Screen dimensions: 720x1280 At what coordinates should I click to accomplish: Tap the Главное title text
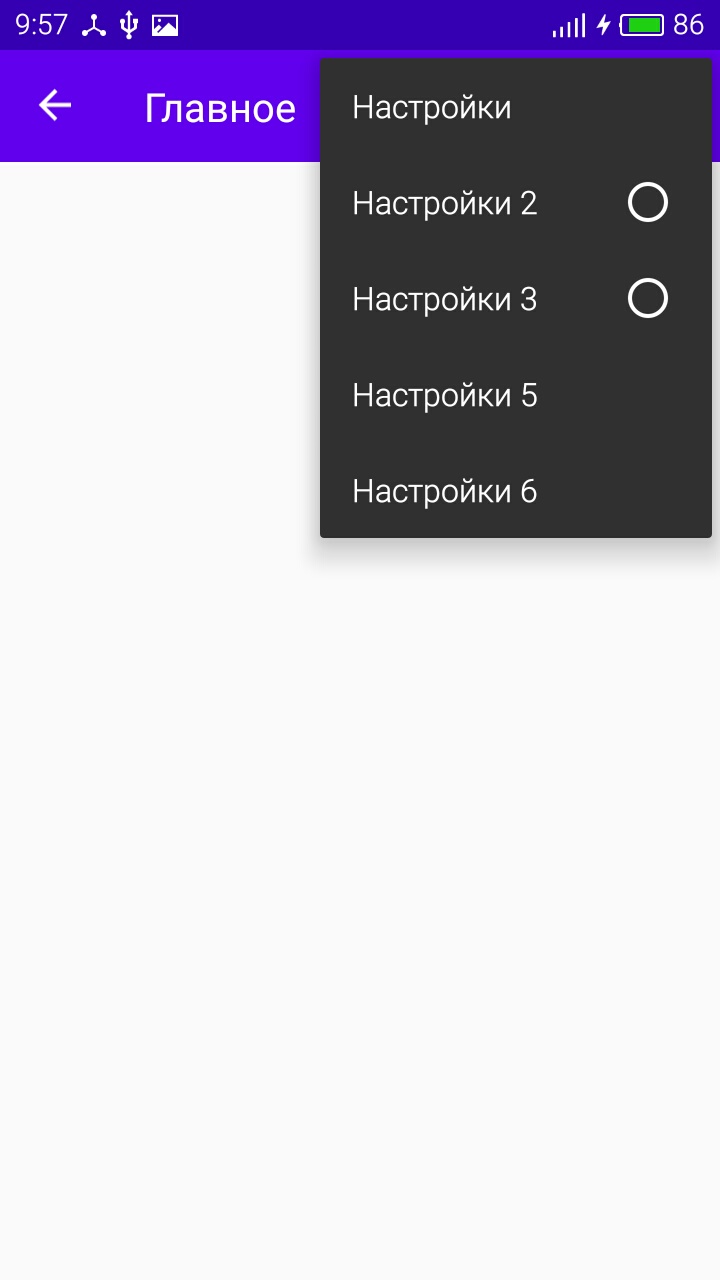point(220,108)
